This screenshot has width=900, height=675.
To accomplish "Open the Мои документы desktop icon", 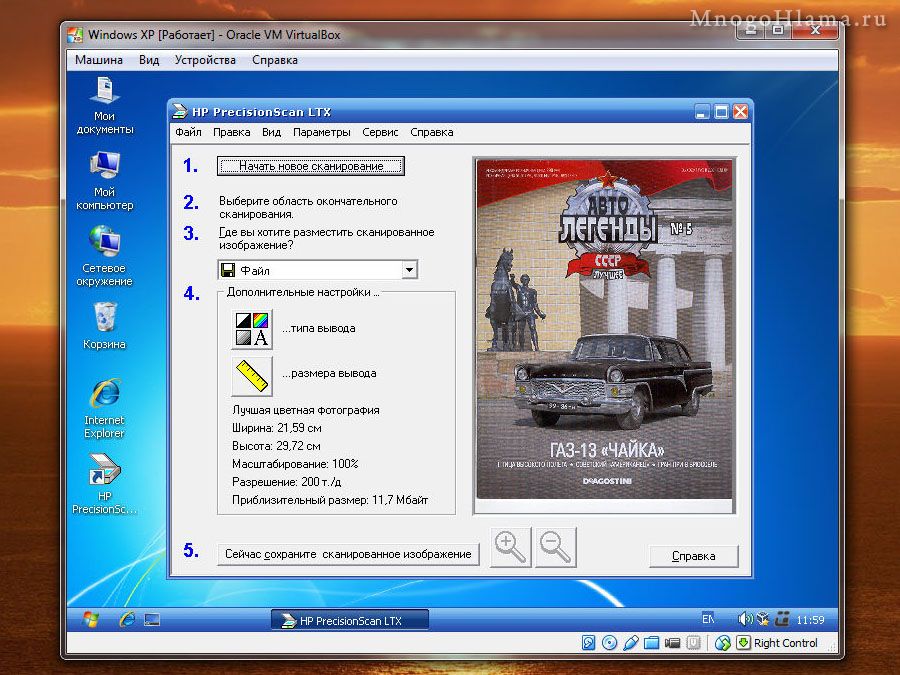I will [x=104, y=106].
